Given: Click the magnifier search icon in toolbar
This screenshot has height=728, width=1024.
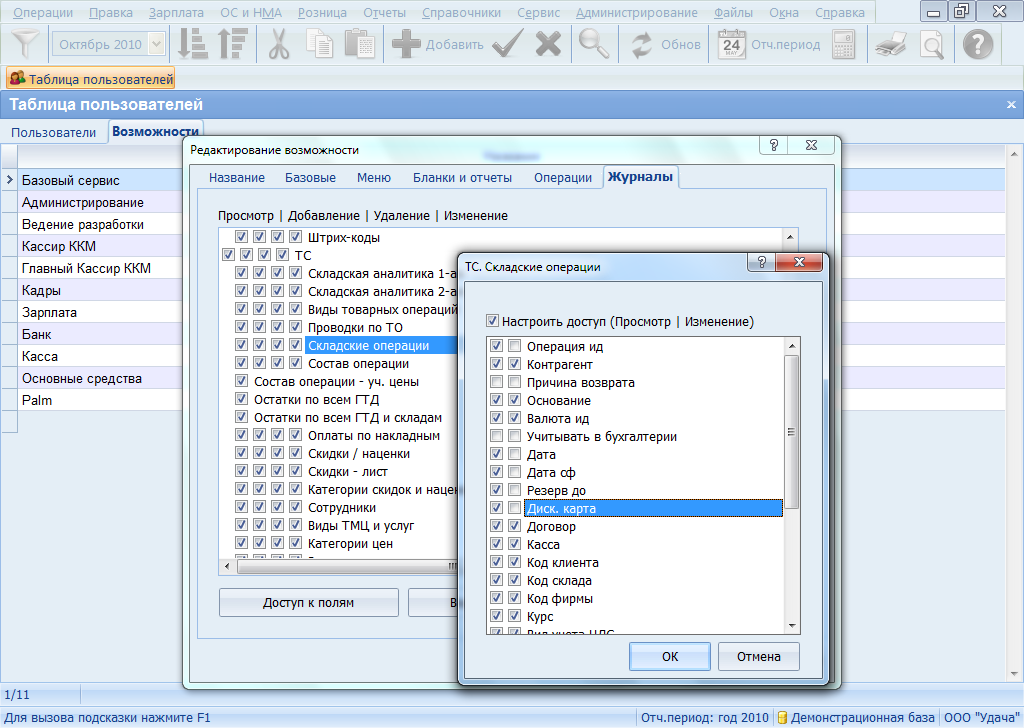Looking at the screenshot, I should [595, 44].
